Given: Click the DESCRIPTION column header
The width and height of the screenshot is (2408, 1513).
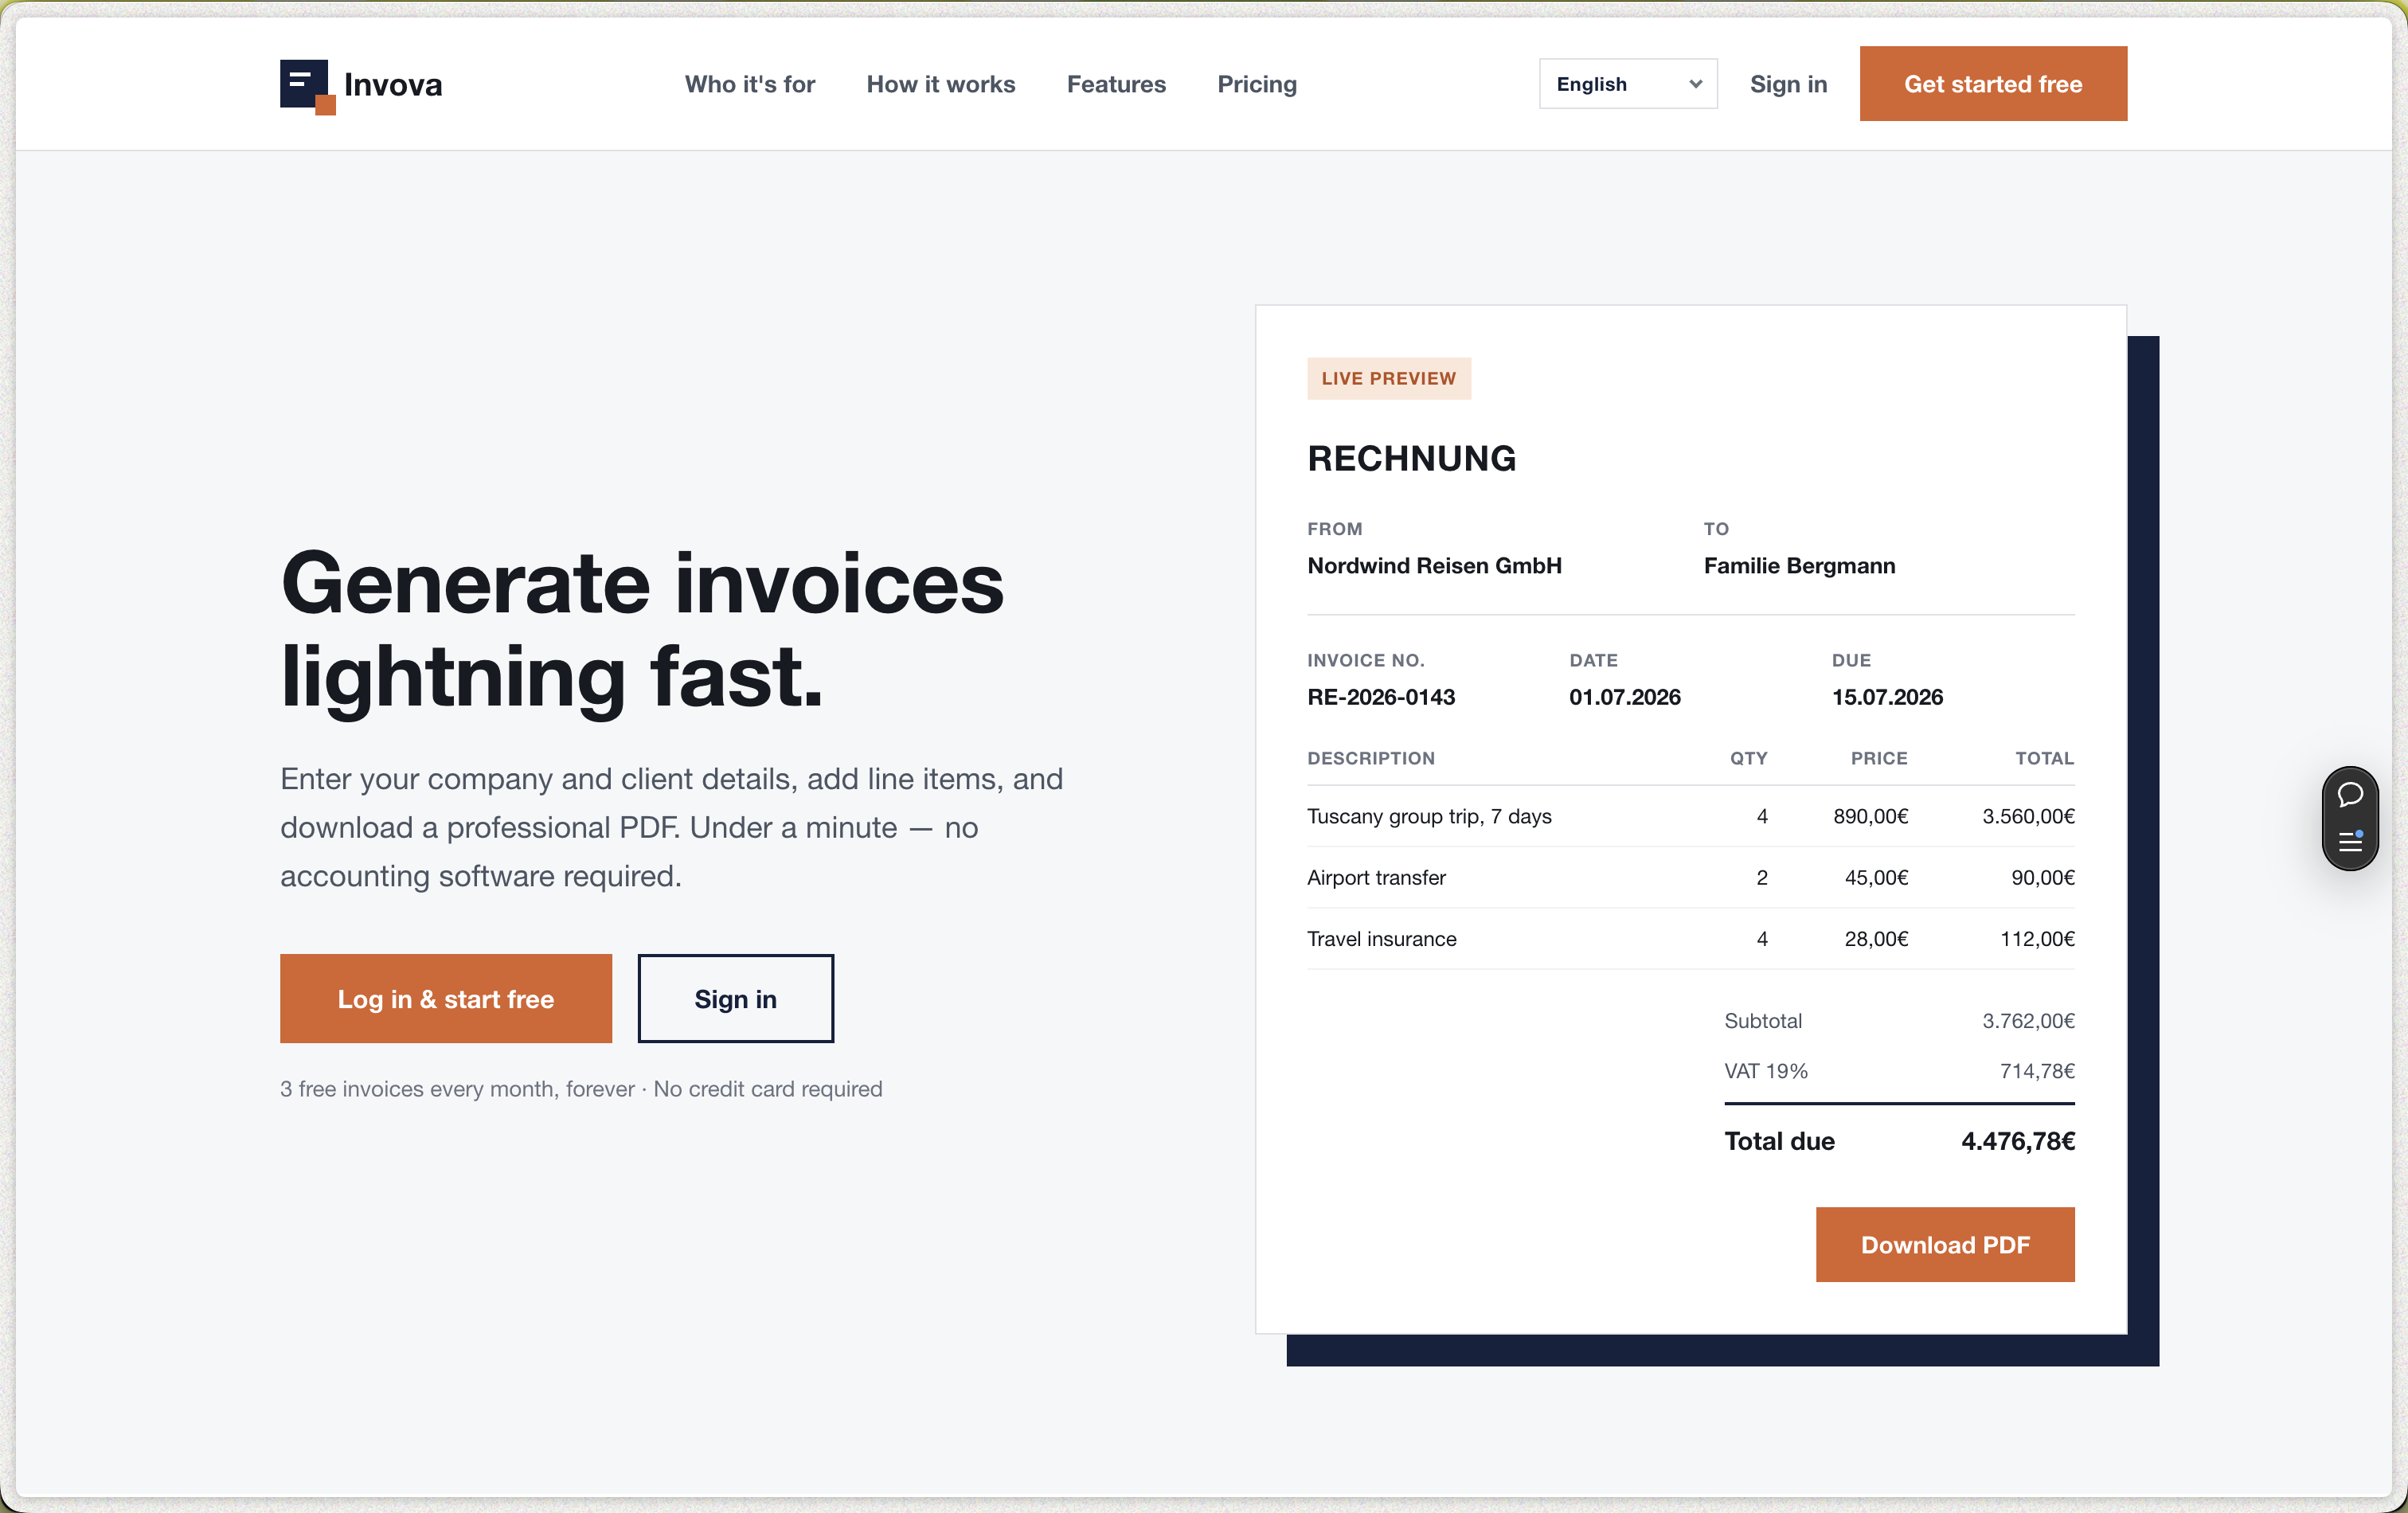Looking at the screenshot, I should click(x=1371, y=758).
